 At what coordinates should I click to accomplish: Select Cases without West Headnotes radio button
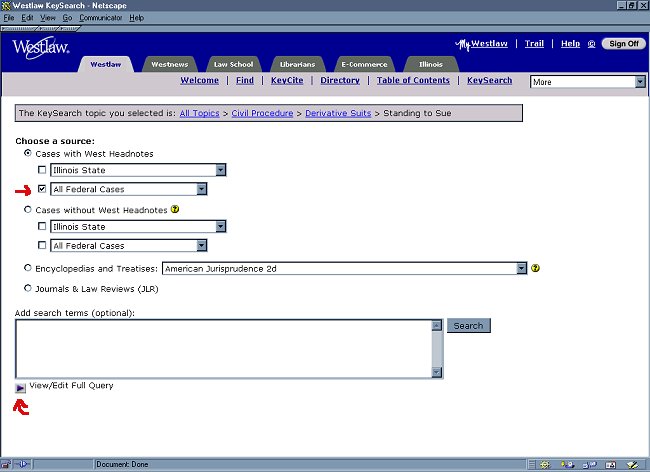point(28,209)
